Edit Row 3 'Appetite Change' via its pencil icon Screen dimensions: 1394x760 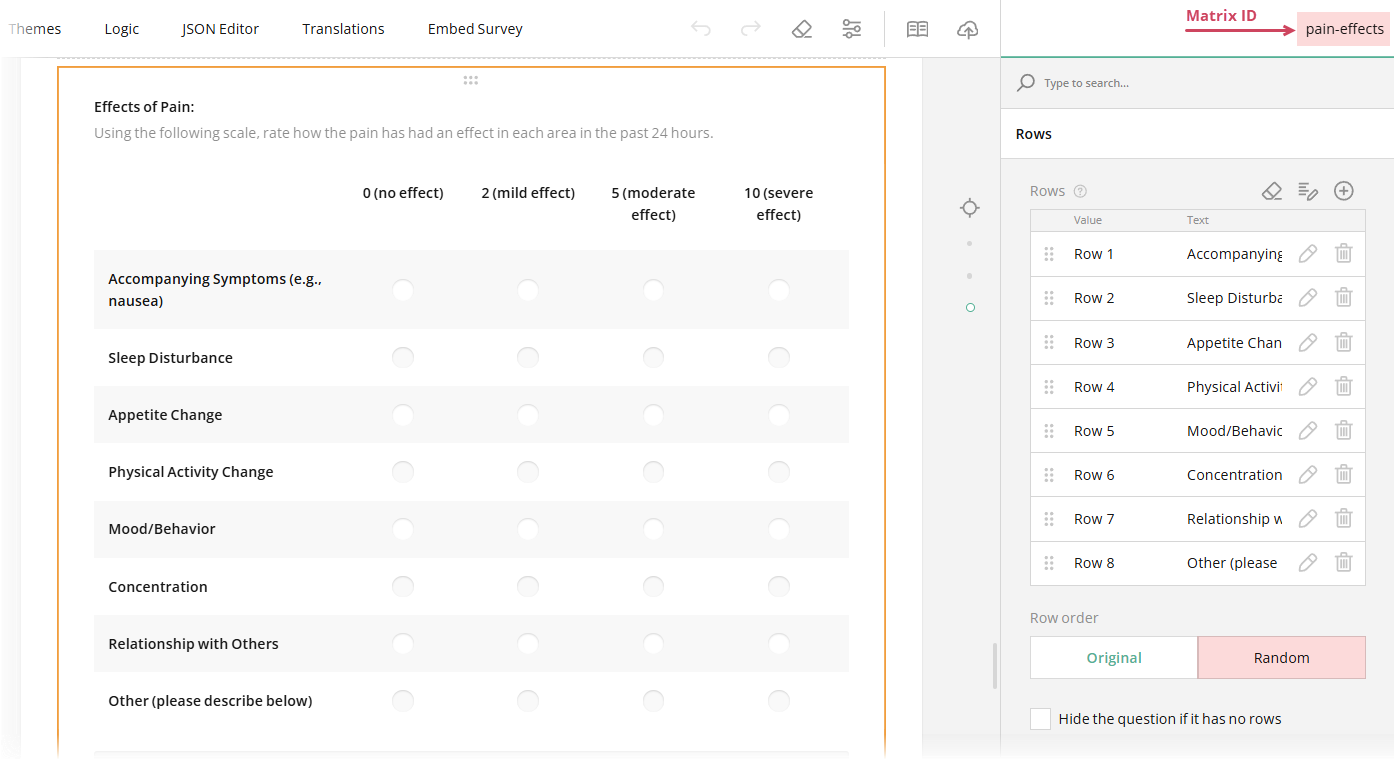[1308, 342]
